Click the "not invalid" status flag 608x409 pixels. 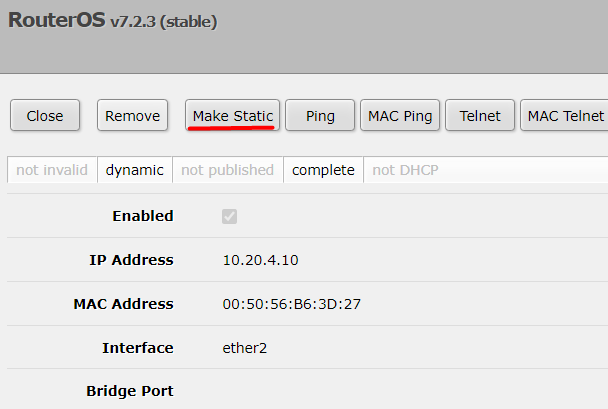pos(52,170)
